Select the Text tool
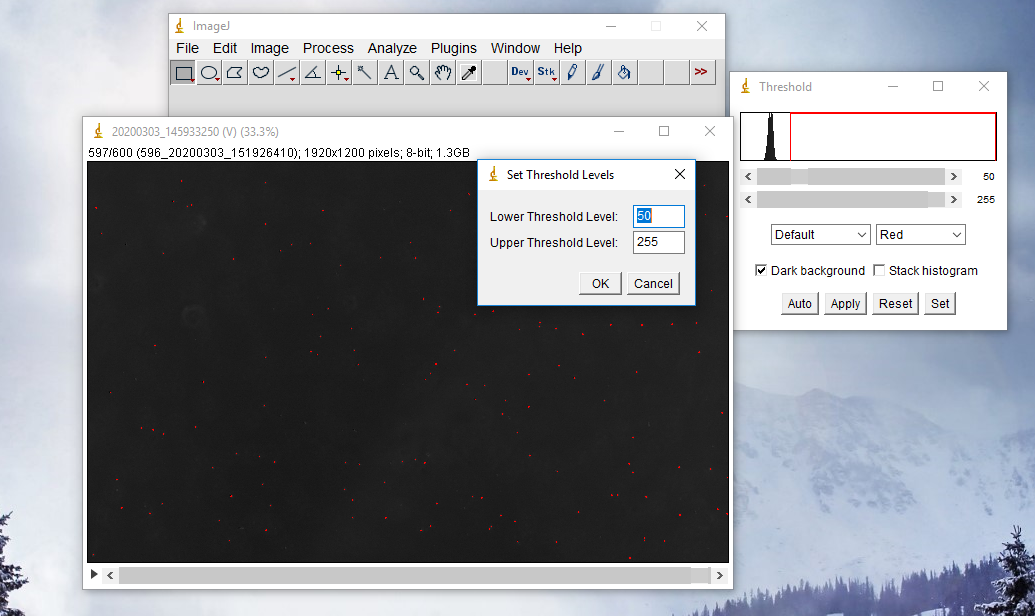 click(x=391, y=73)
